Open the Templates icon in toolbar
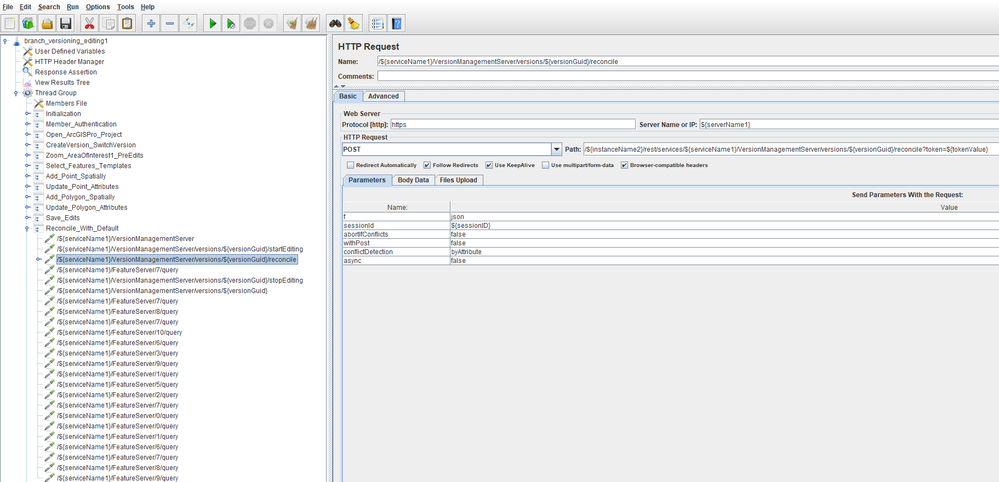The width and height of the screenshot is (999, 482). click(x=27, y=23)
